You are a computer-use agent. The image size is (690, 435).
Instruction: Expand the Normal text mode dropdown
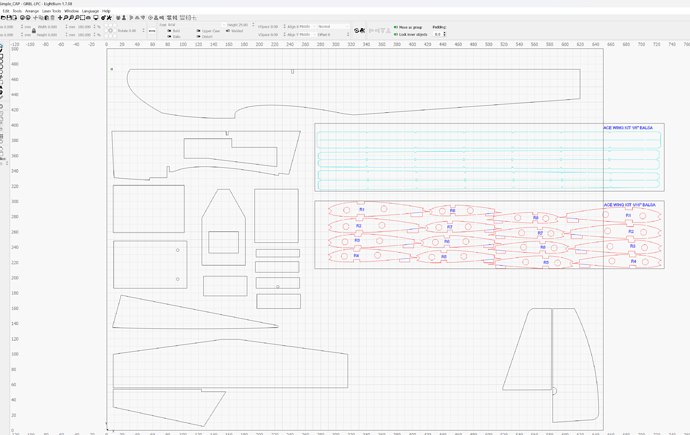pyautogui.click(x=334, y=27)
